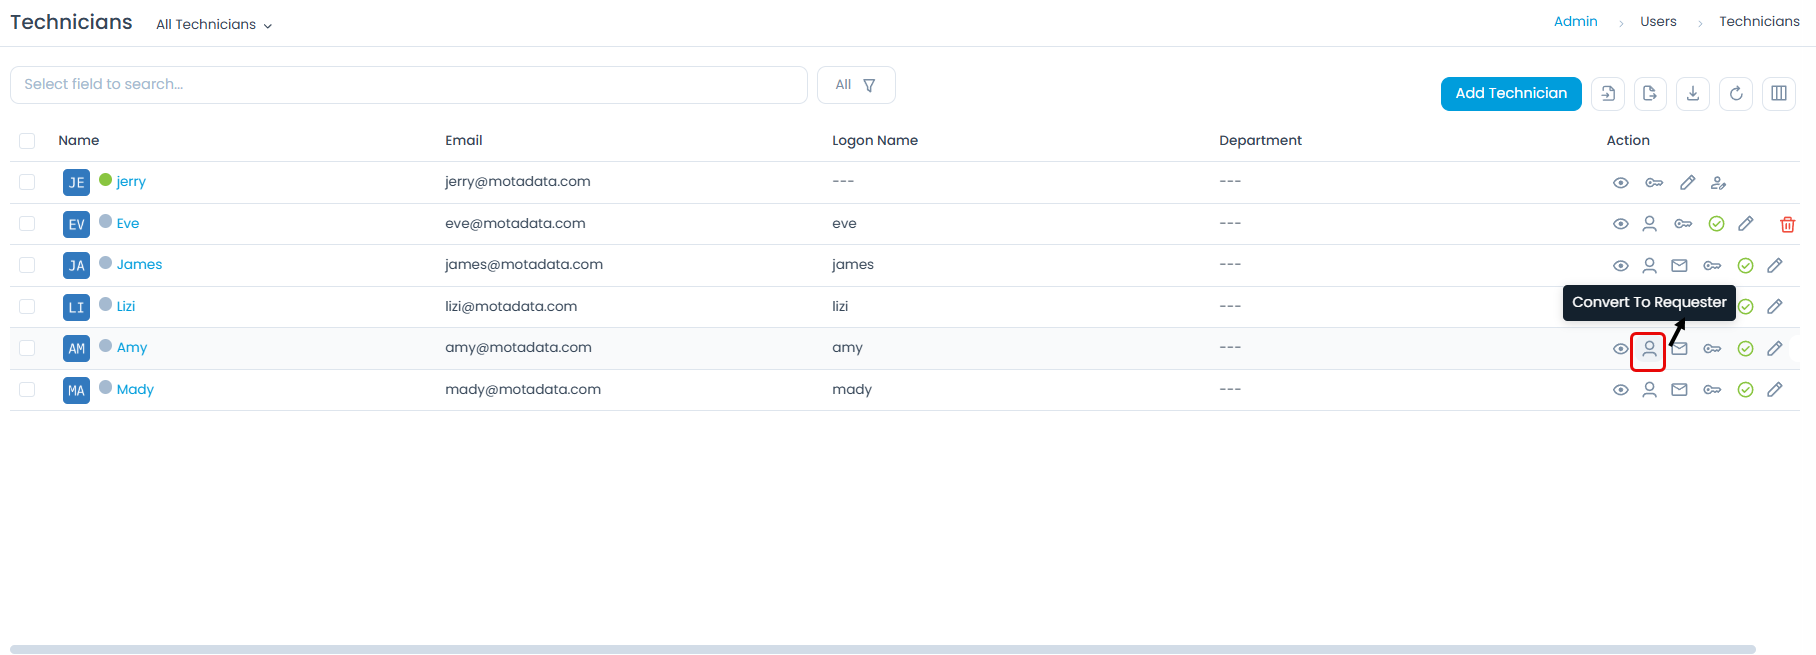
Task: Open technician Eve's name link
Action: [128, 223]
